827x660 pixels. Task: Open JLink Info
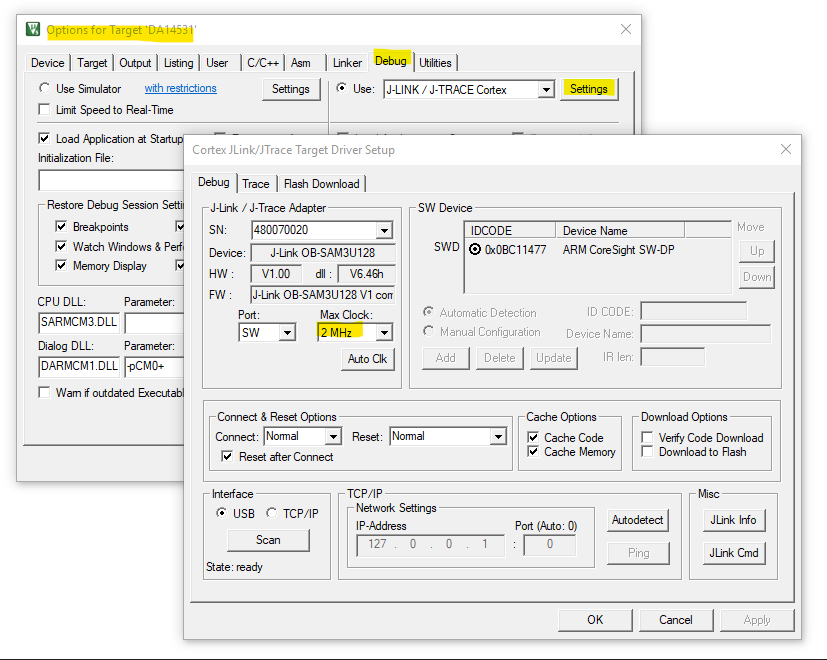pos(733,520)
